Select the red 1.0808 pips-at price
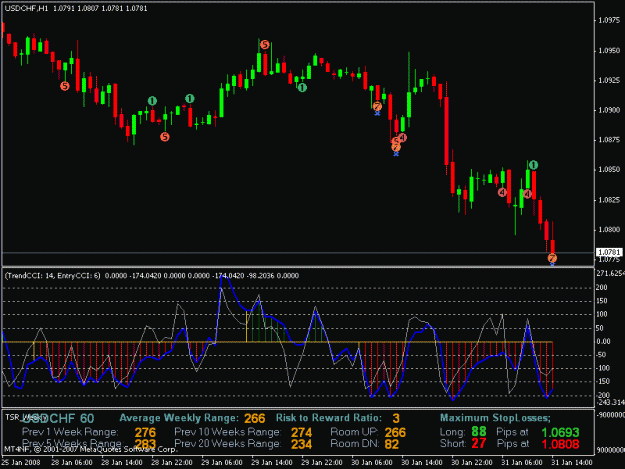This screenshot has width=625, height=469. click(560, 444)
